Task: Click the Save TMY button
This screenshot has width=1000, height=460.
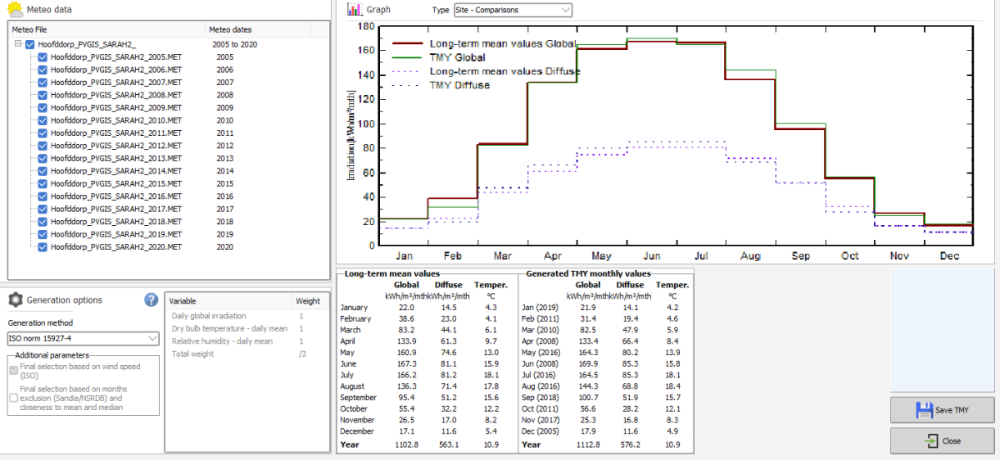Action: (942, 410)
